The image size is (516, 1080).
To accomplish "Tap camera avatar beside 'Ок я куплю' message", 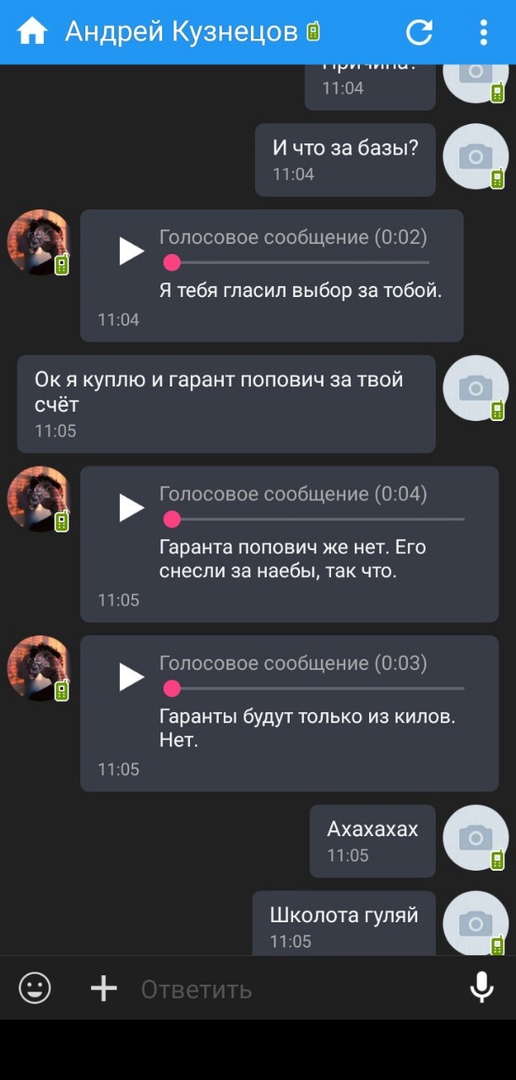I will (x=475, y=388).
